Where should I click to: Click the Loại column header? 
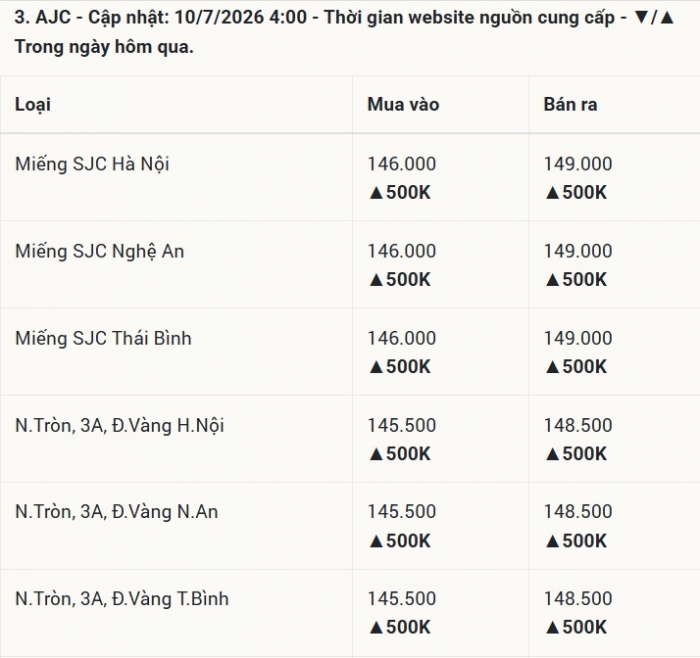[33, 105]
